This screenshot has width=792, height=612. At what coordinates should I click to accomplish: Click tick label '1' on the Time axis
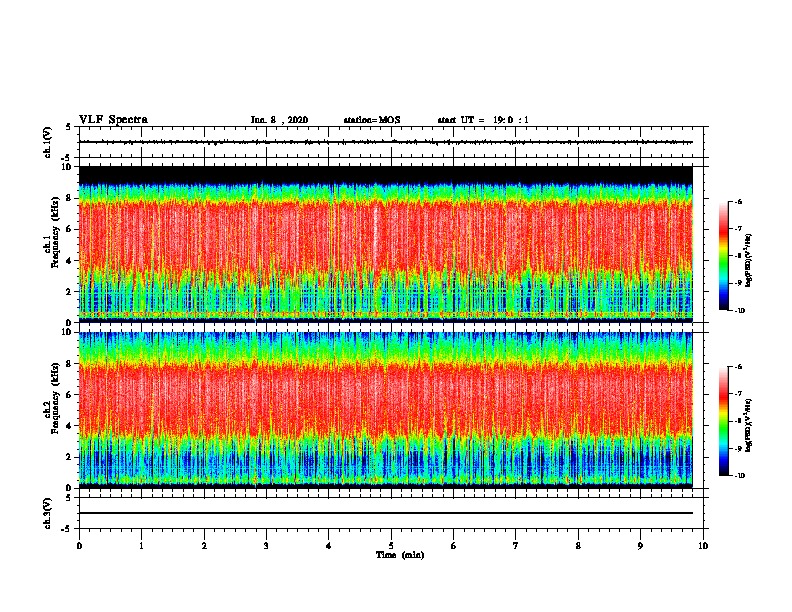141,546
